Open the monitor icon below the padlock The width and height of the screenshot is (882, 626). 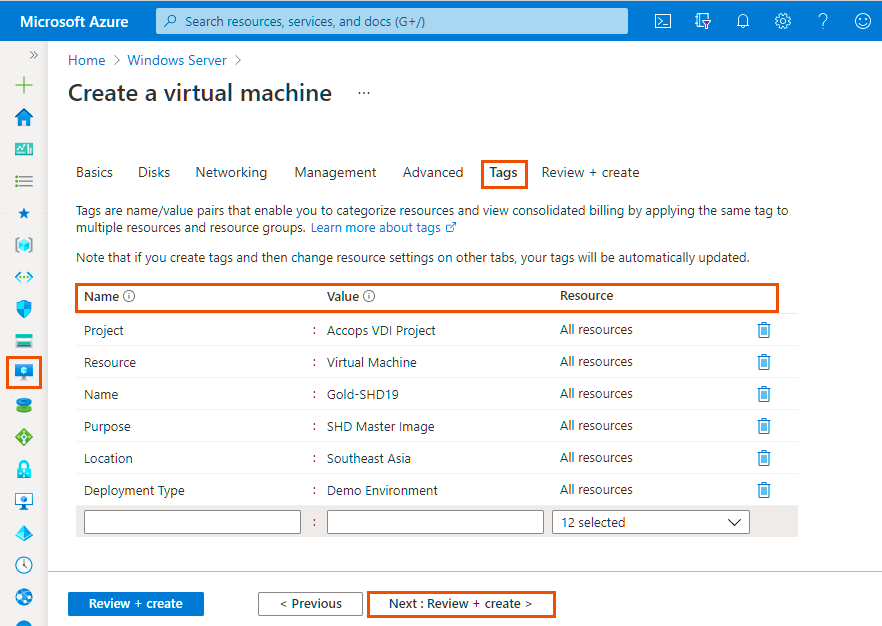[24, 501]
